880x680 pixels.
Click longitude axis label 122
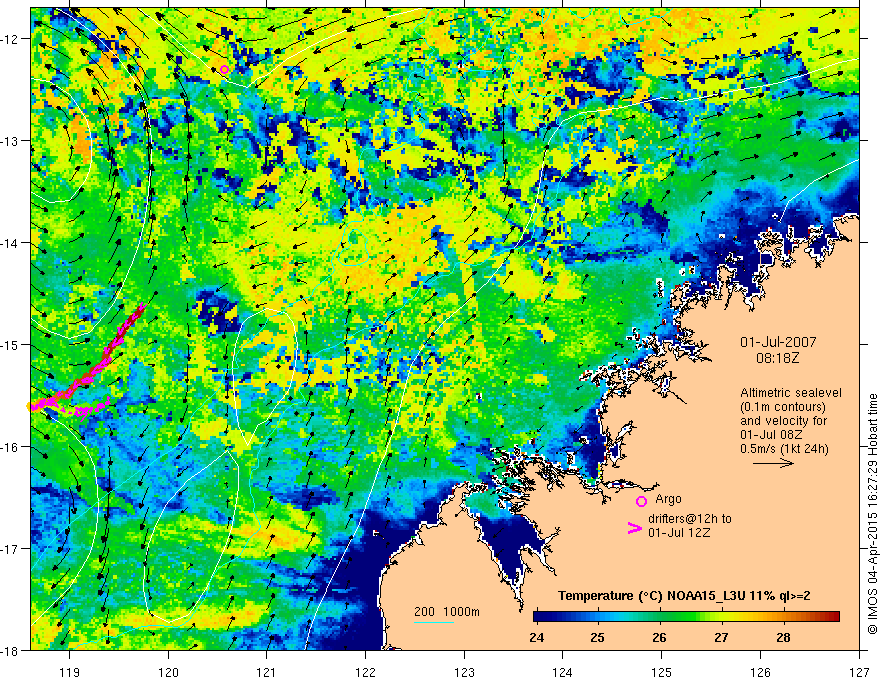365,672
